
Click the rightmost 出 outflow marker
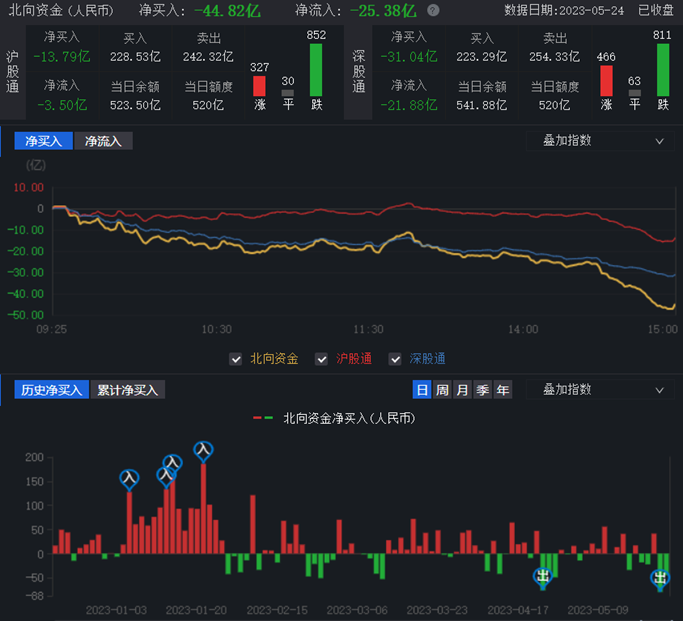point(660,578)
